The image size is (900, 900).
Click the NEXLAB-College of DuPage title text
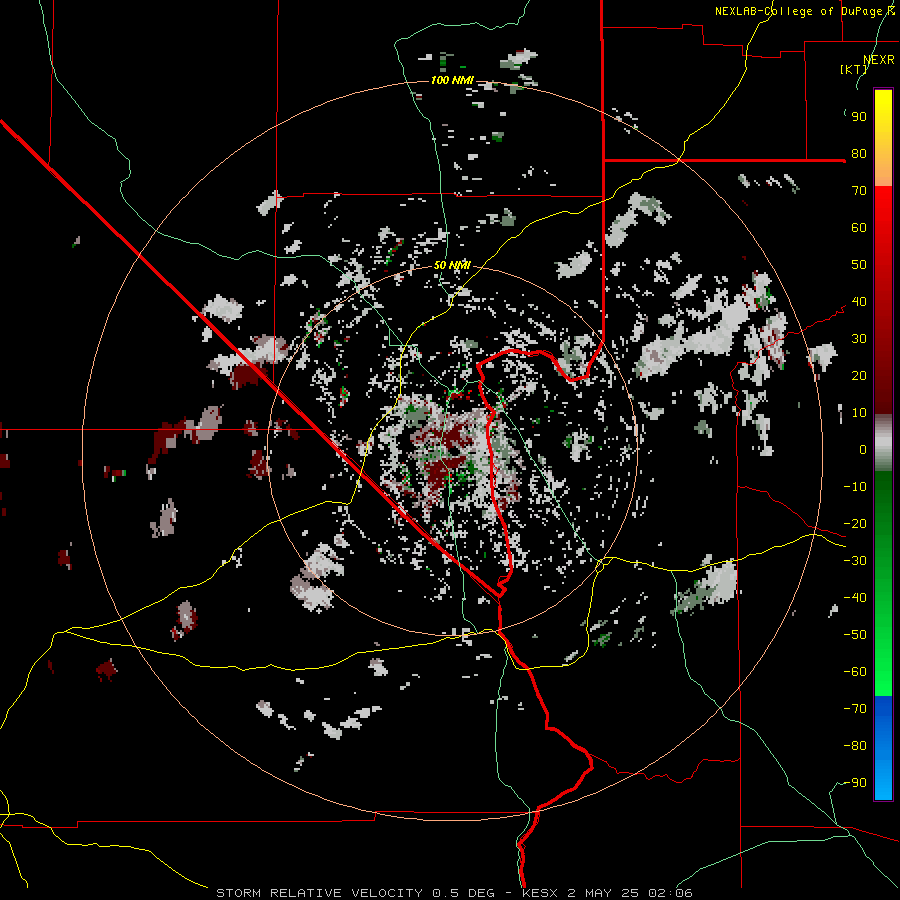point(804,11)
